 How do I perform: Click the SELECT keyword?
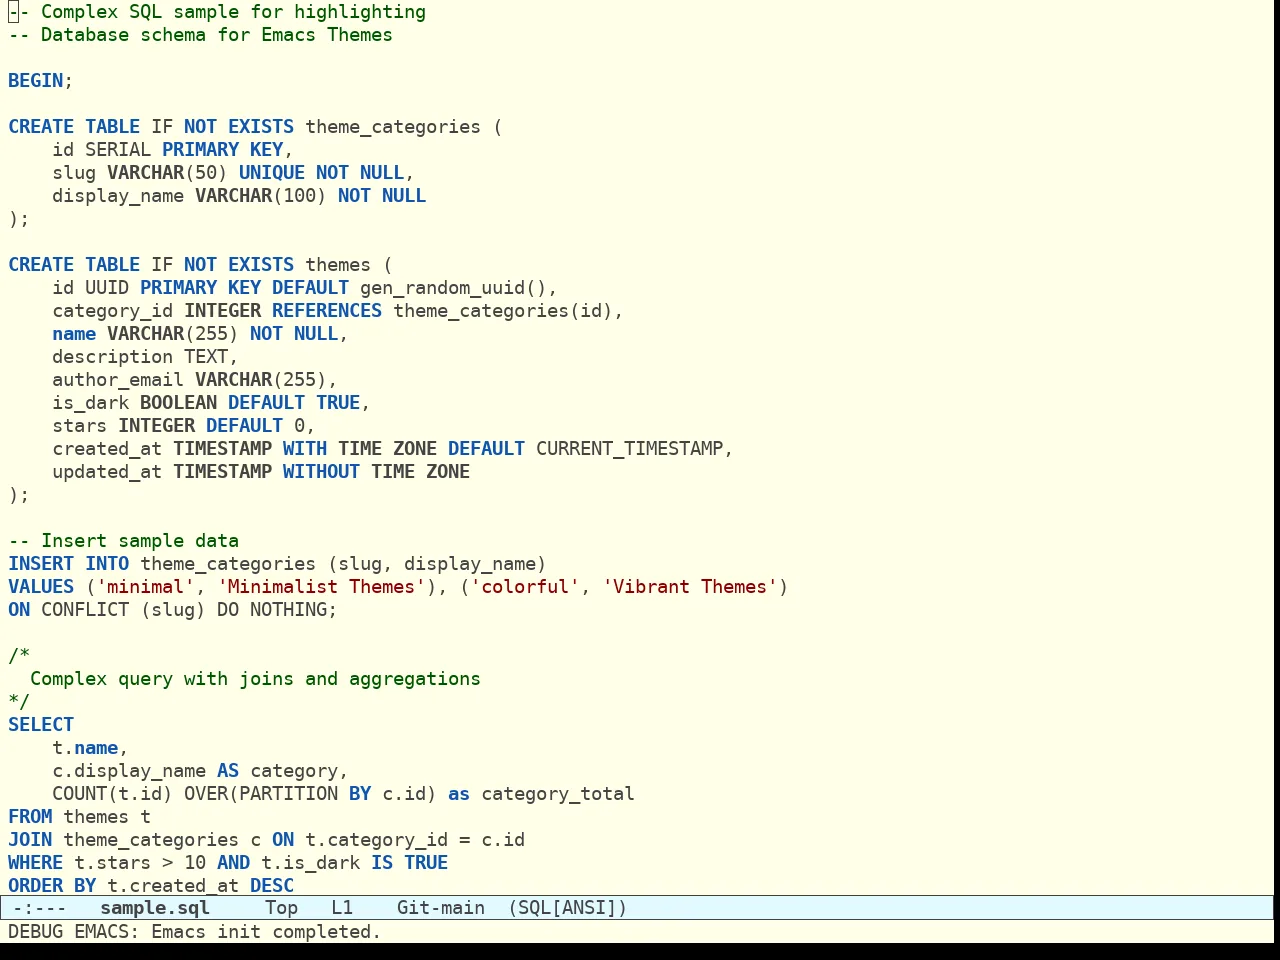click(x=41, y=725)
